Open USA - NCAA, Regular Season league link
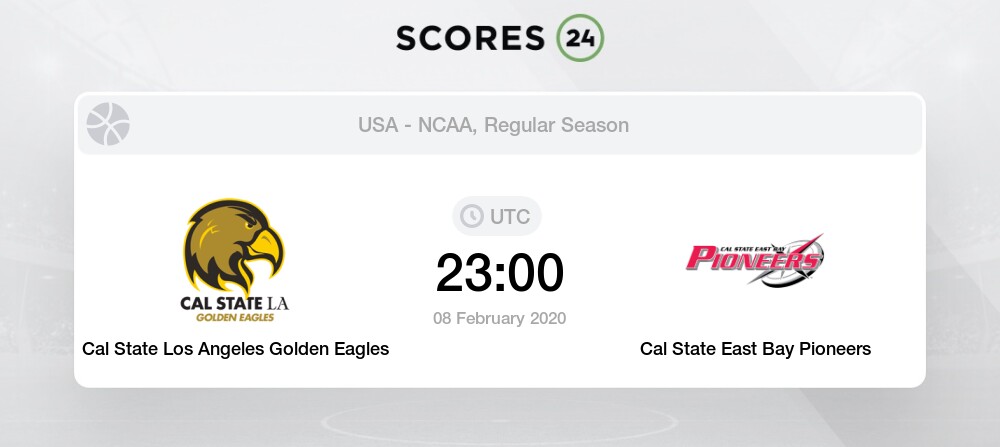 click(x=494, y=125)
